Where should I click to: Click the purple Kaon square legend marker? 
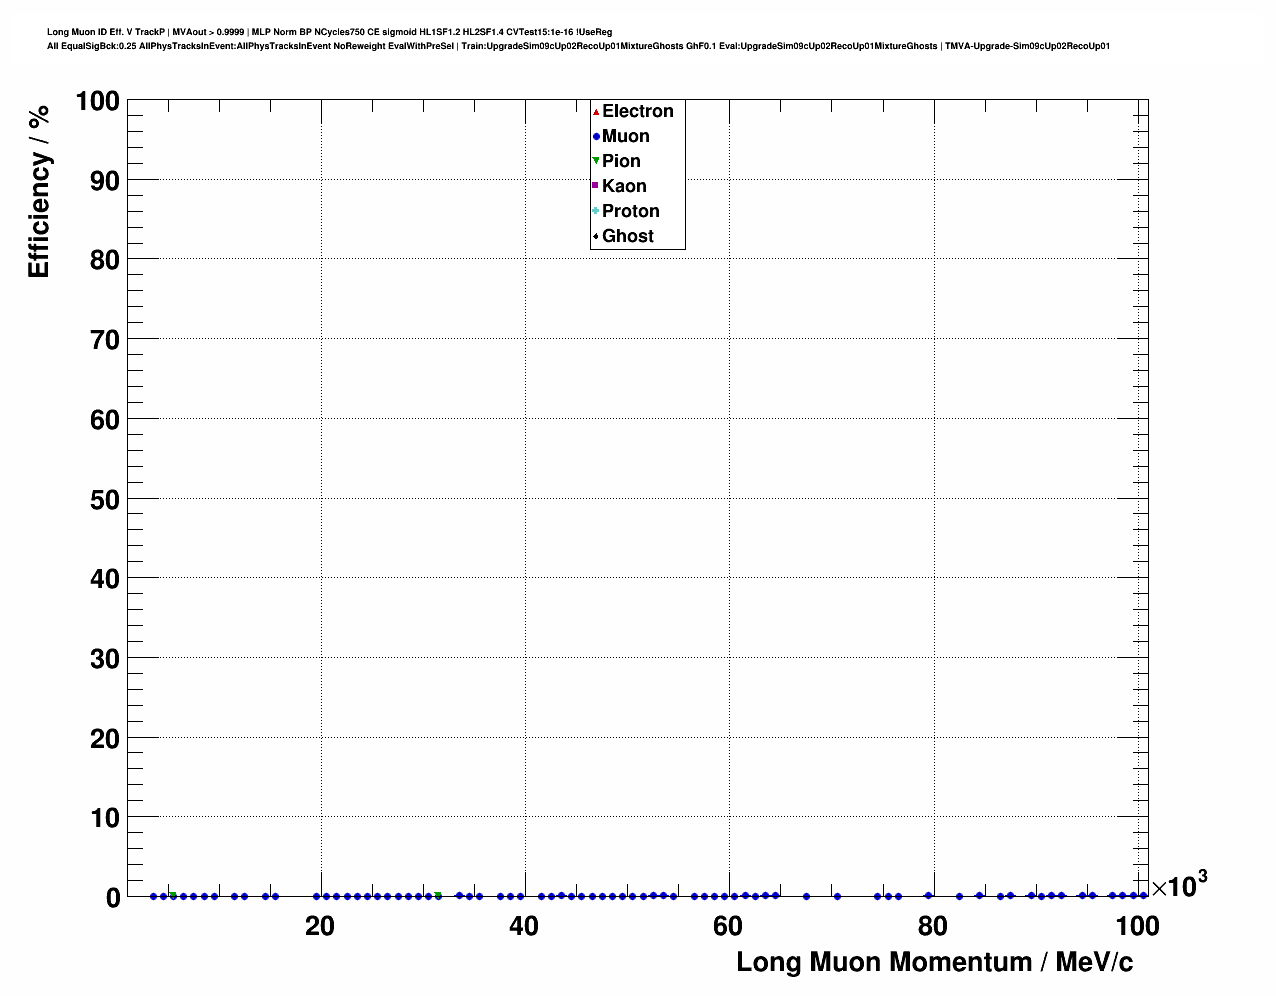(596, 186)
